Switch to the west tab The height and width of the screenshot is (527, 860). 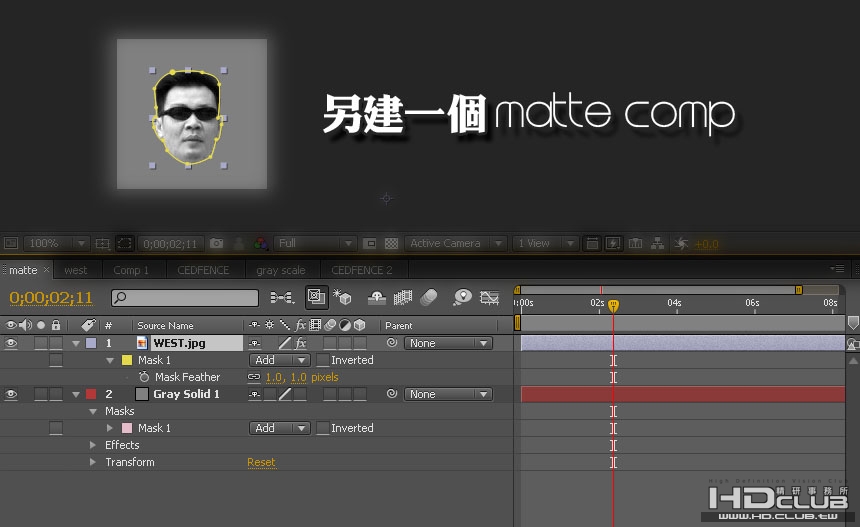[x=76, y=270]
